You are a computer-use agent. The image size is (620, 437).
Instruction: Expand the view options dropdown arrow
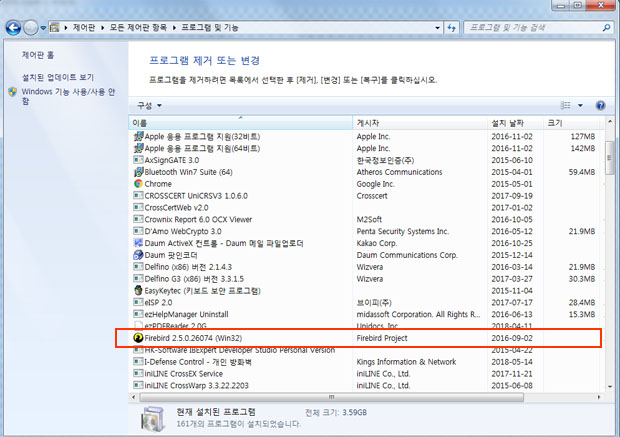[x=582, y=105]
